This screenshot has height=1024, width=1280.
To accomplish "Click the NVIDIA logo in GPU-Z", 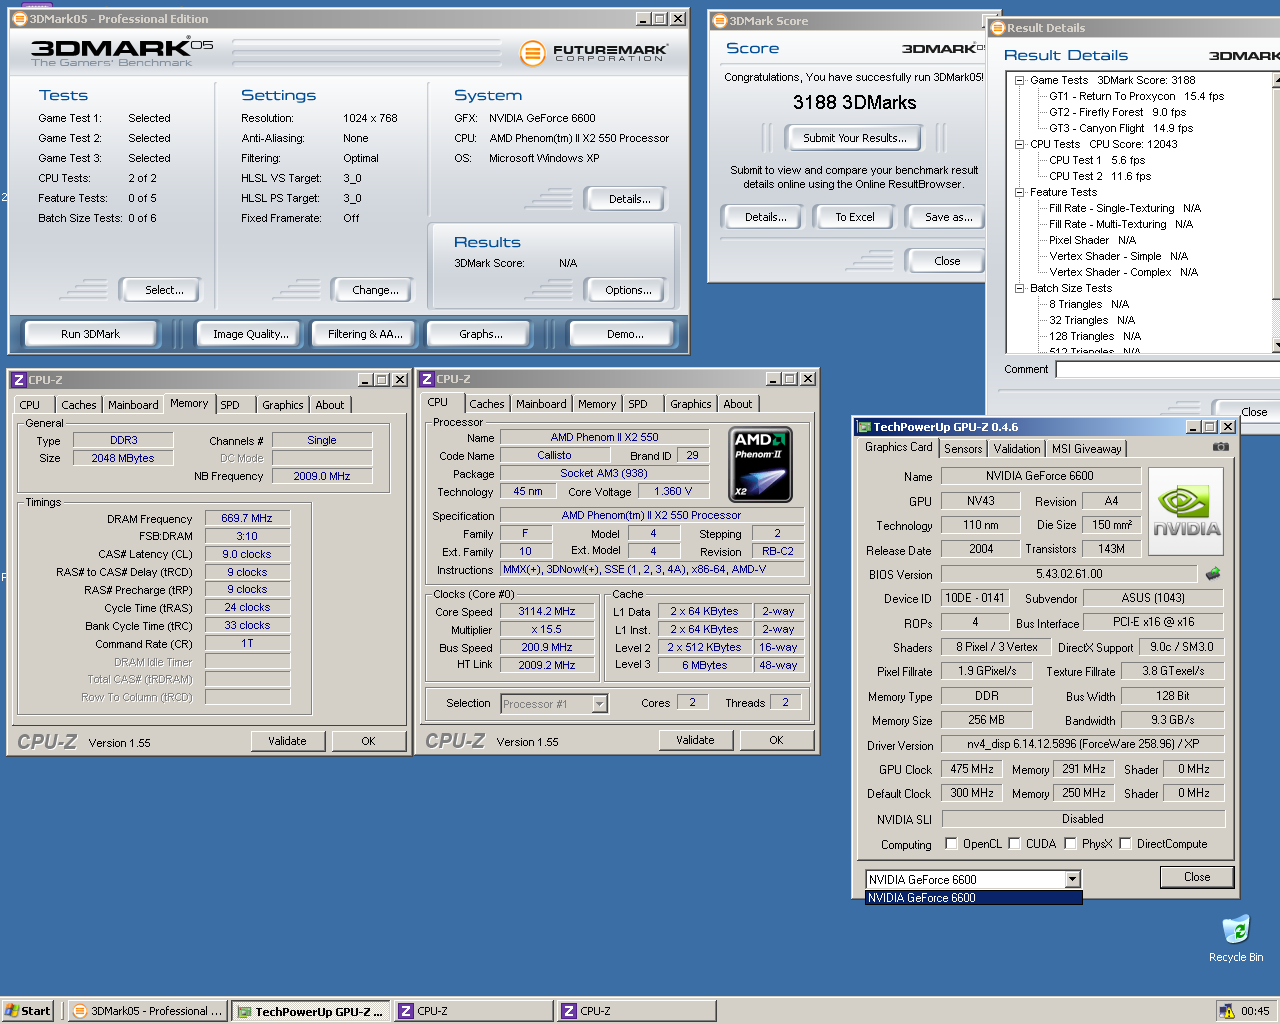I will click(x=1187, y=513).
